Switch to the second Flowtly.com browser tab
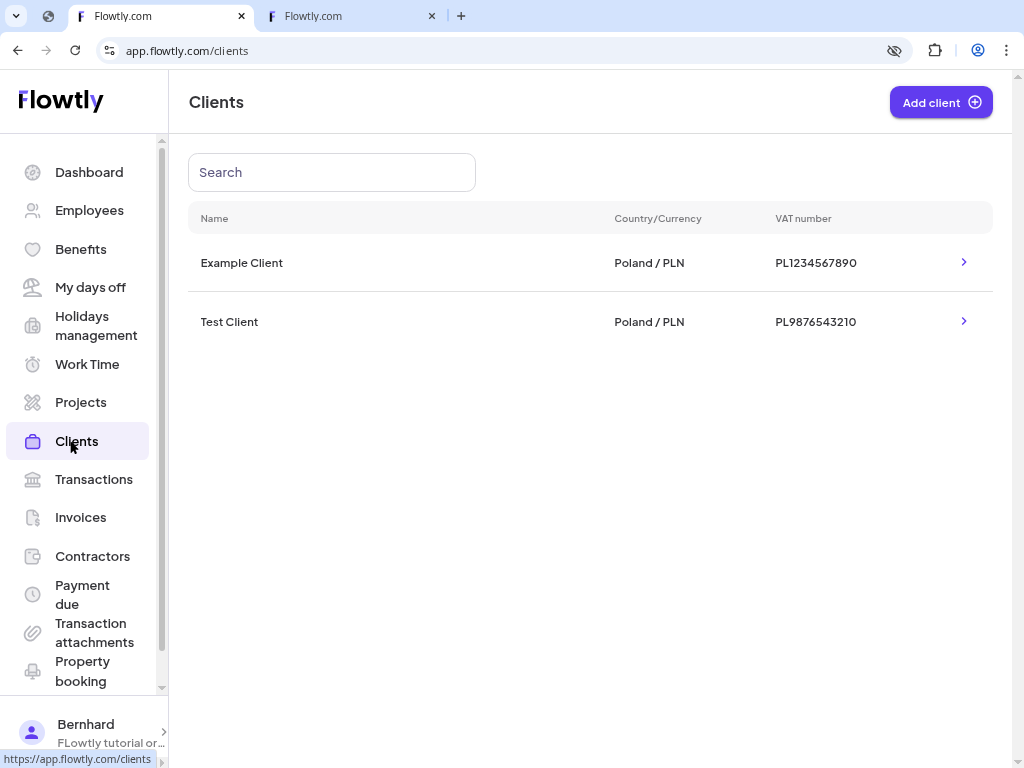This screenshot has width=1024, height=768. 340,16
